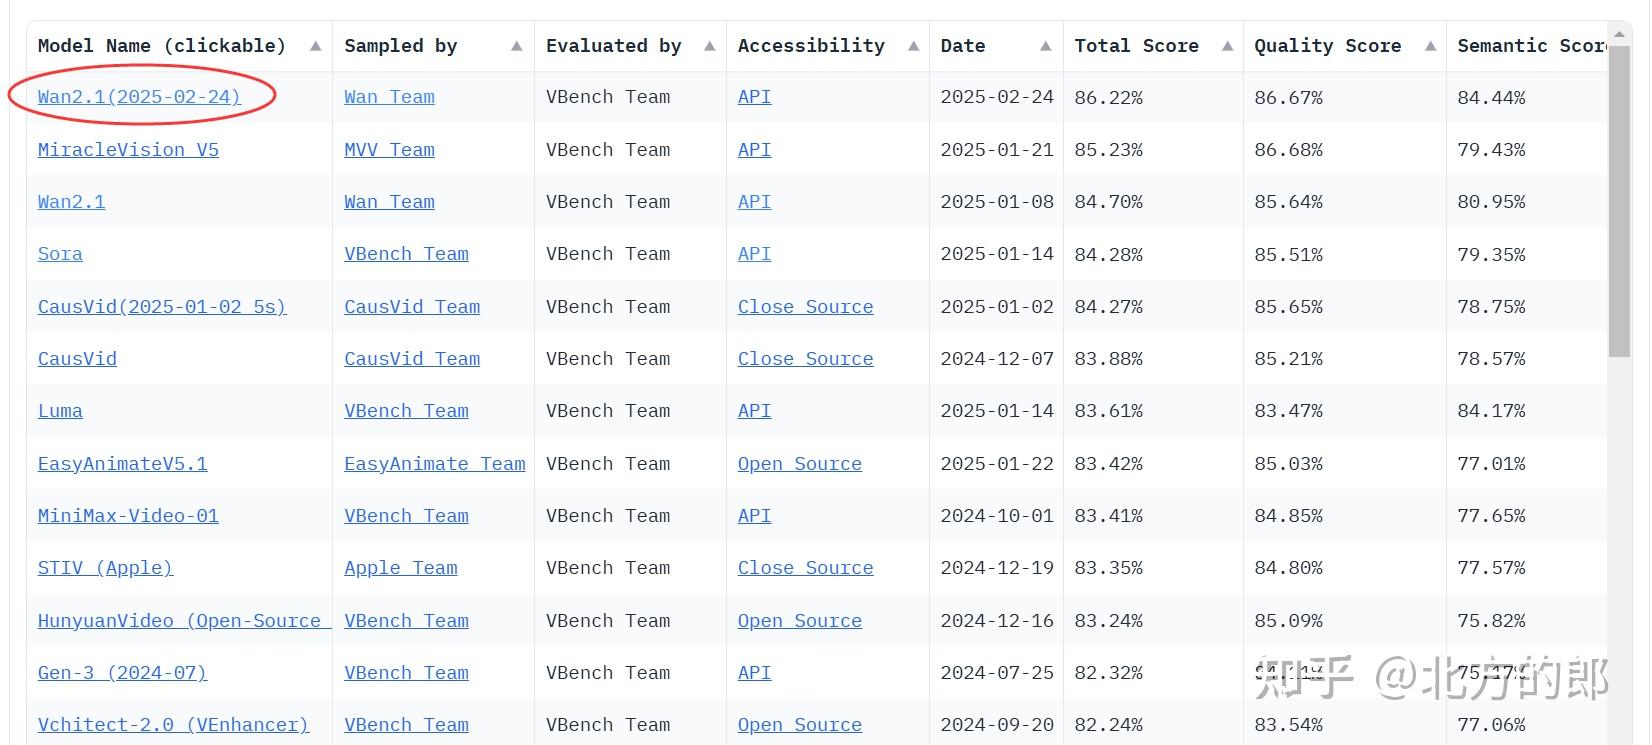Screen dimensions: 1652x745
Task: Click Open Source link for EasyAnimateV5.1
Action: [799, 464]
